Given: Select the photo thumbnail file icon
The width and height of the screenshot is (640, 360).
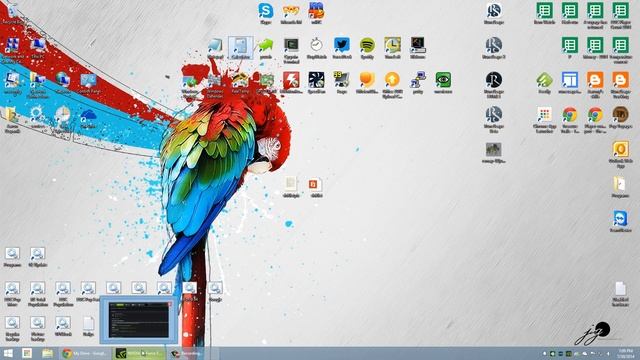Looking at the screenshot, I should pyautogui.click(x=493, y=149).
